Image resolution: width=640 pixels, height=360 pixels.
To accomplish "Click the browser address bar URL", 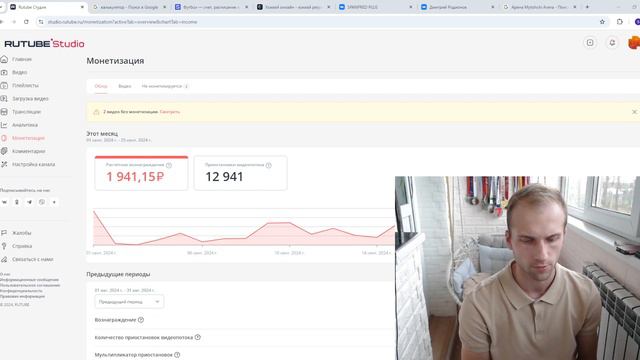I will click(x=122, y=22).
